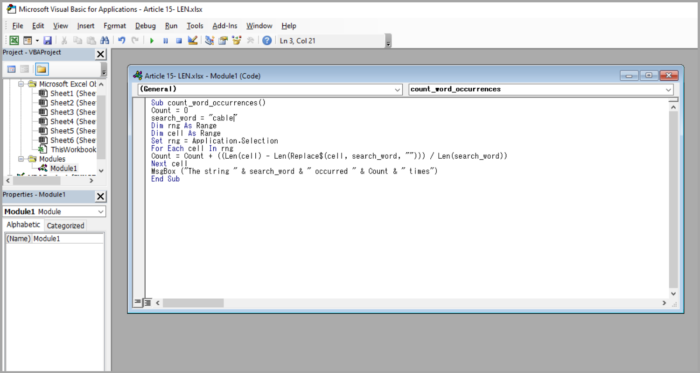700x373 pixels.
Task: Click the MsgBox line in the code
Action: (x=294, y=171)
